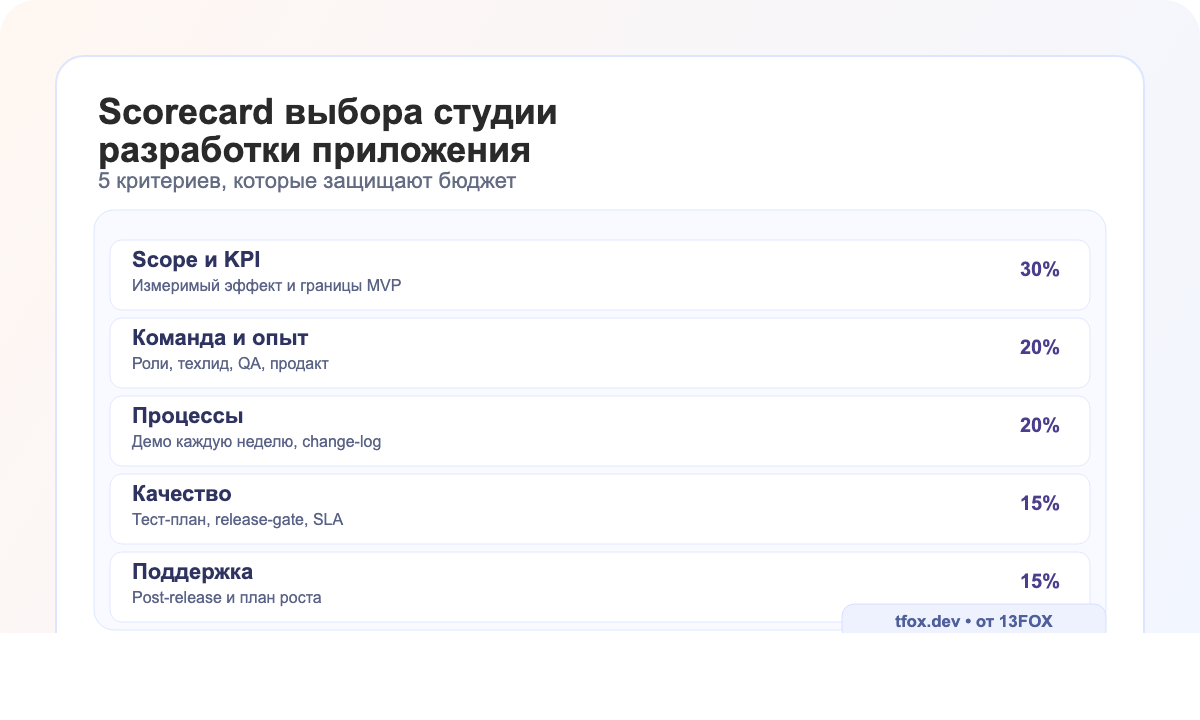Click the 15% value in Качество row
The width and height of the screenshot is (1200, 720).
[x=1040, y=503]
